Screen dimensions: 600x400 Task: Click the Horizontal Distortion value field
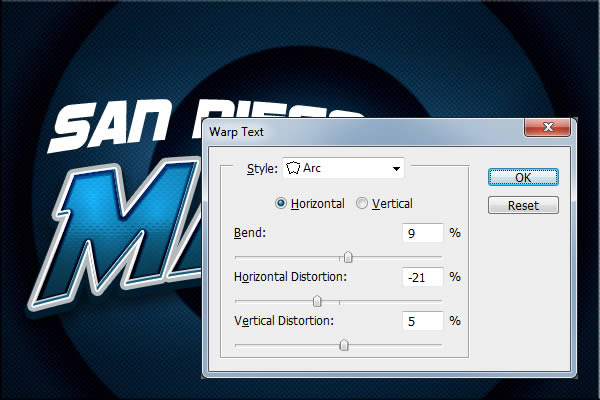coord(423,277)
